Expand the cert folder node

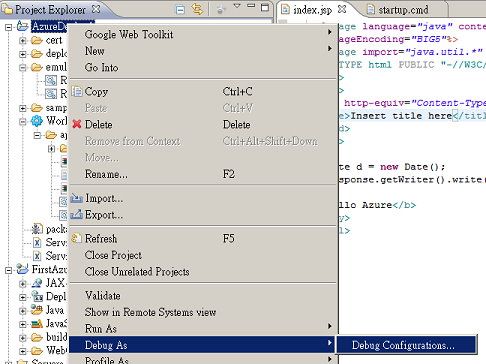tap(23, 41)
